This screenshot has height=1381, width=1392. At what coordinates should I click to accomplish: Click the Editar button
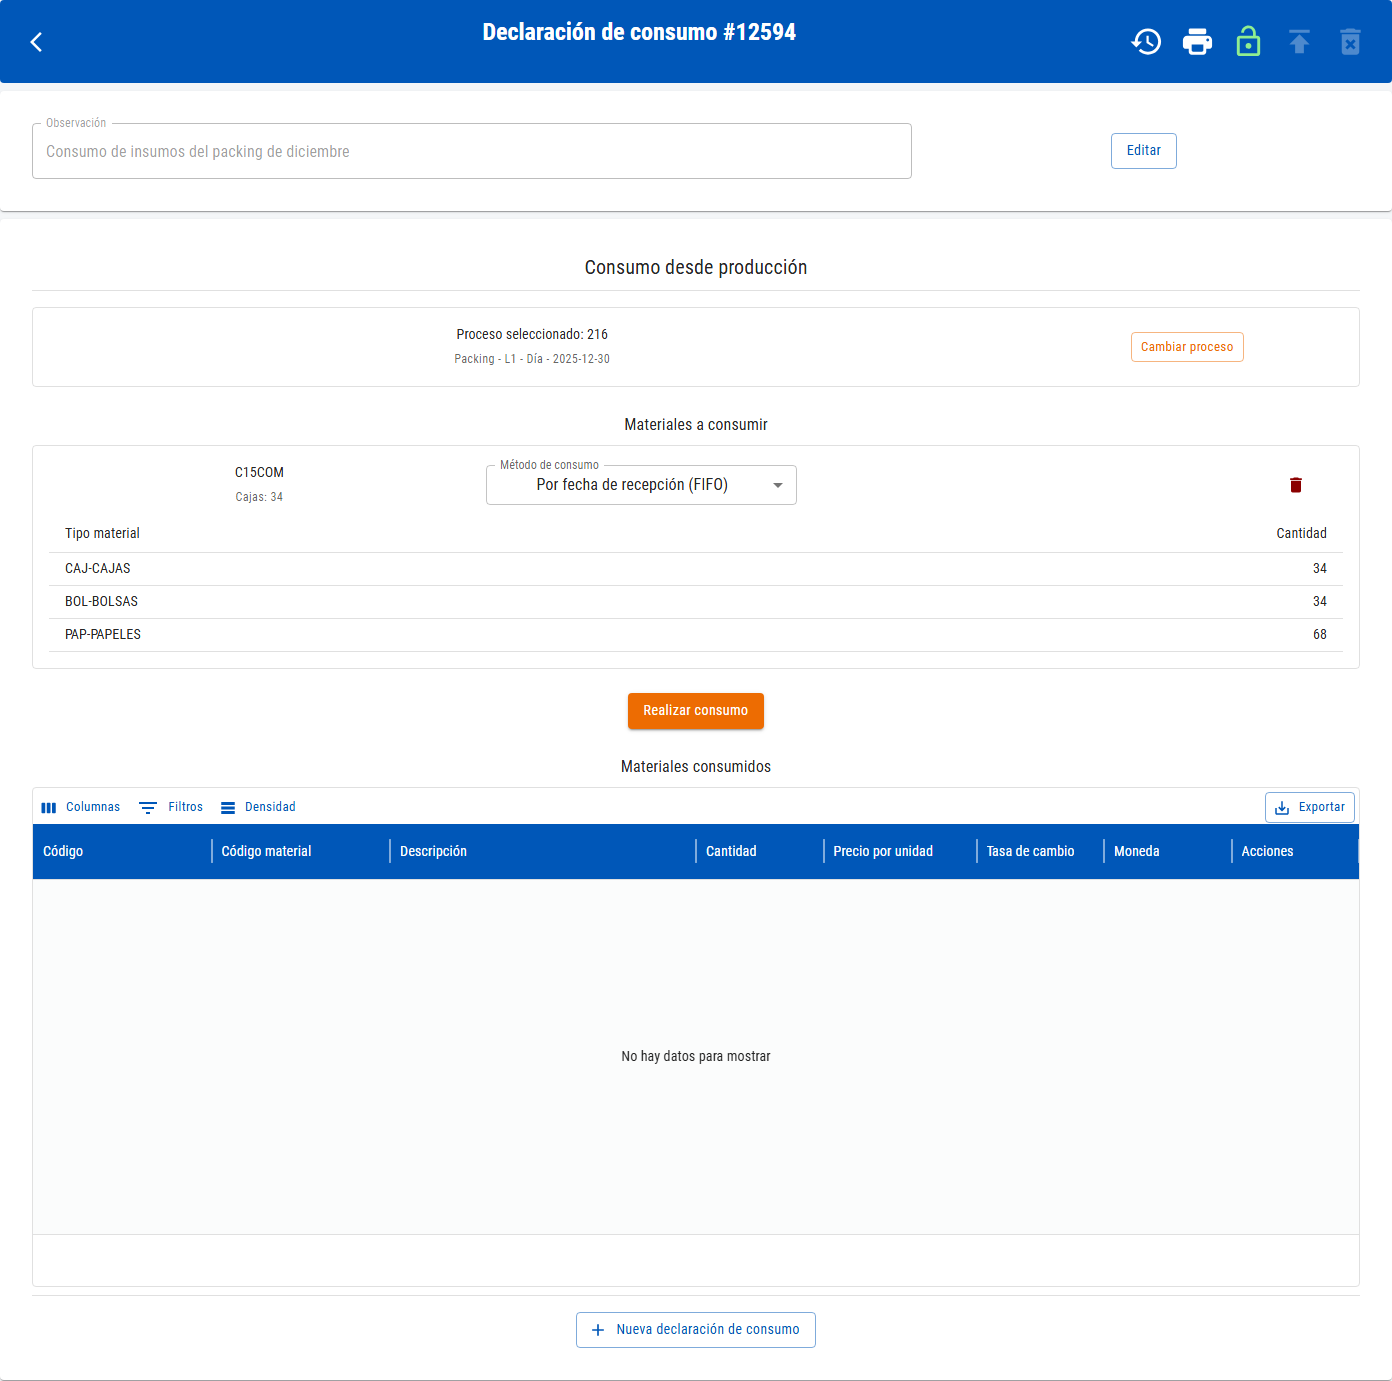click(1144, 151)
